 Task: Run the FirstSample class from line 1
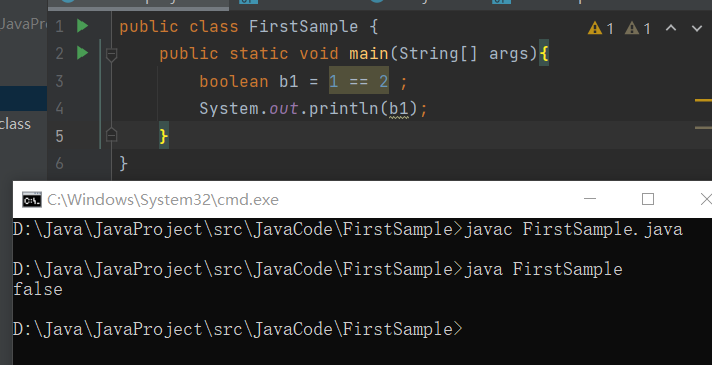pos(83,26)
